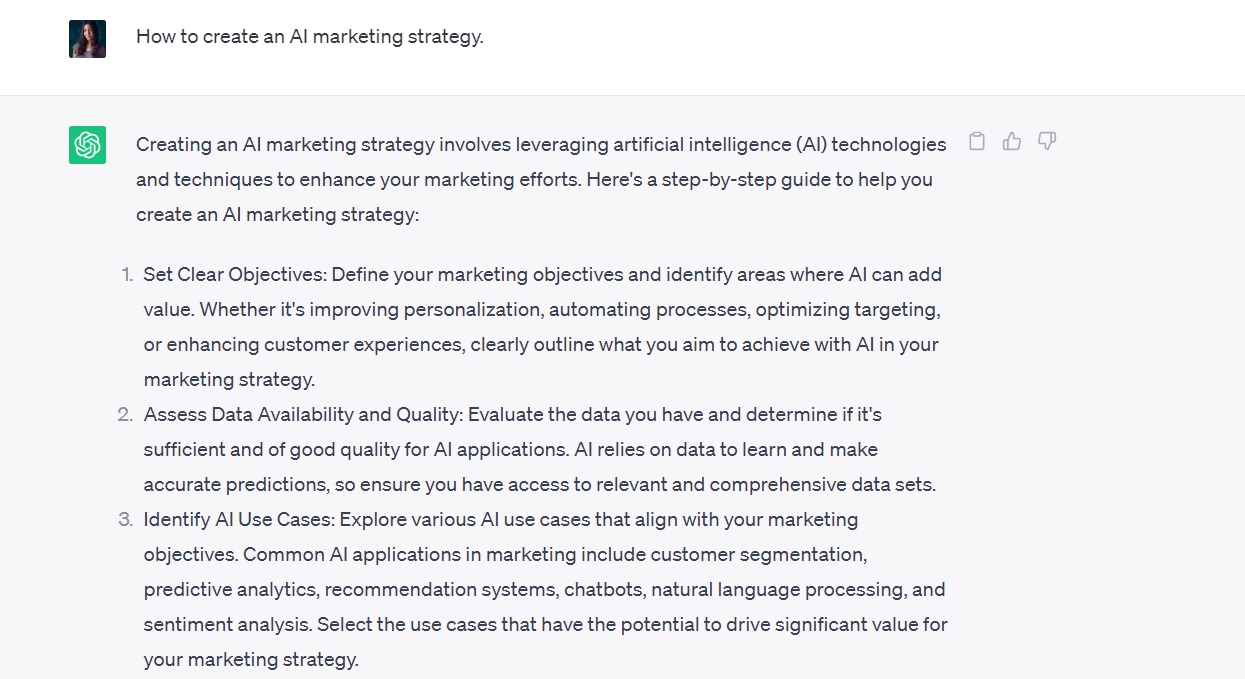Click the words "predictive analytics"
The height and width of the screenshot is (679, 1245).
tap(229, 590)
